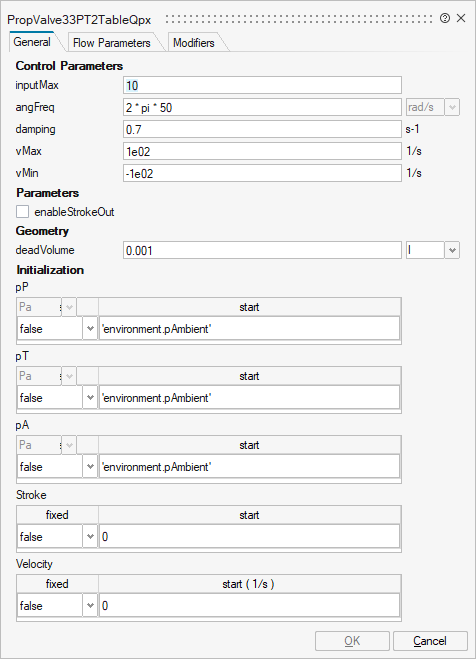Expand the pP fixed false dropdown
The image size is (476, 659).
(x=90, y=329)
